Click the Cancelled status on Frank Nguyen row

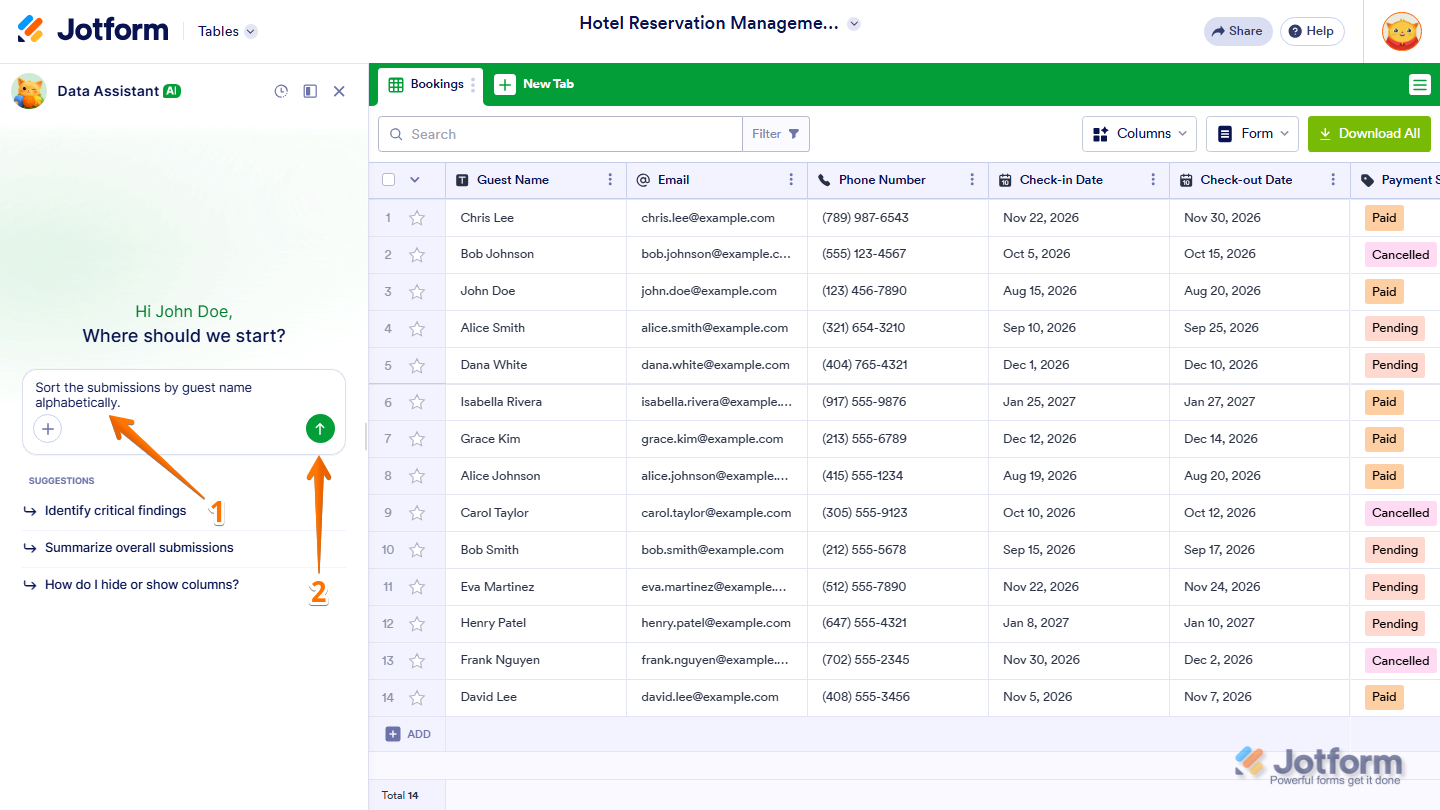click(x=1400, y=661)
